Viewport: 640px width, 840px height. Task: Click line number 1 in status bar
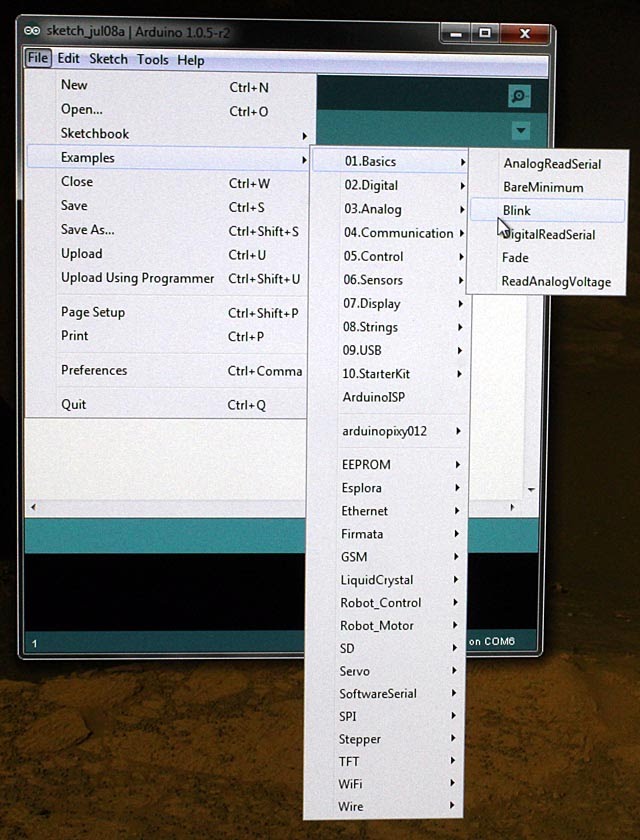[34, 643]
